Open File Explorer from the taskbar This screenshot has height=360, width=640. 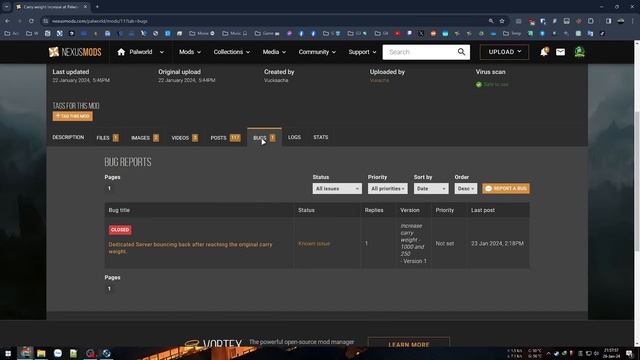click(x=41, y=353)
